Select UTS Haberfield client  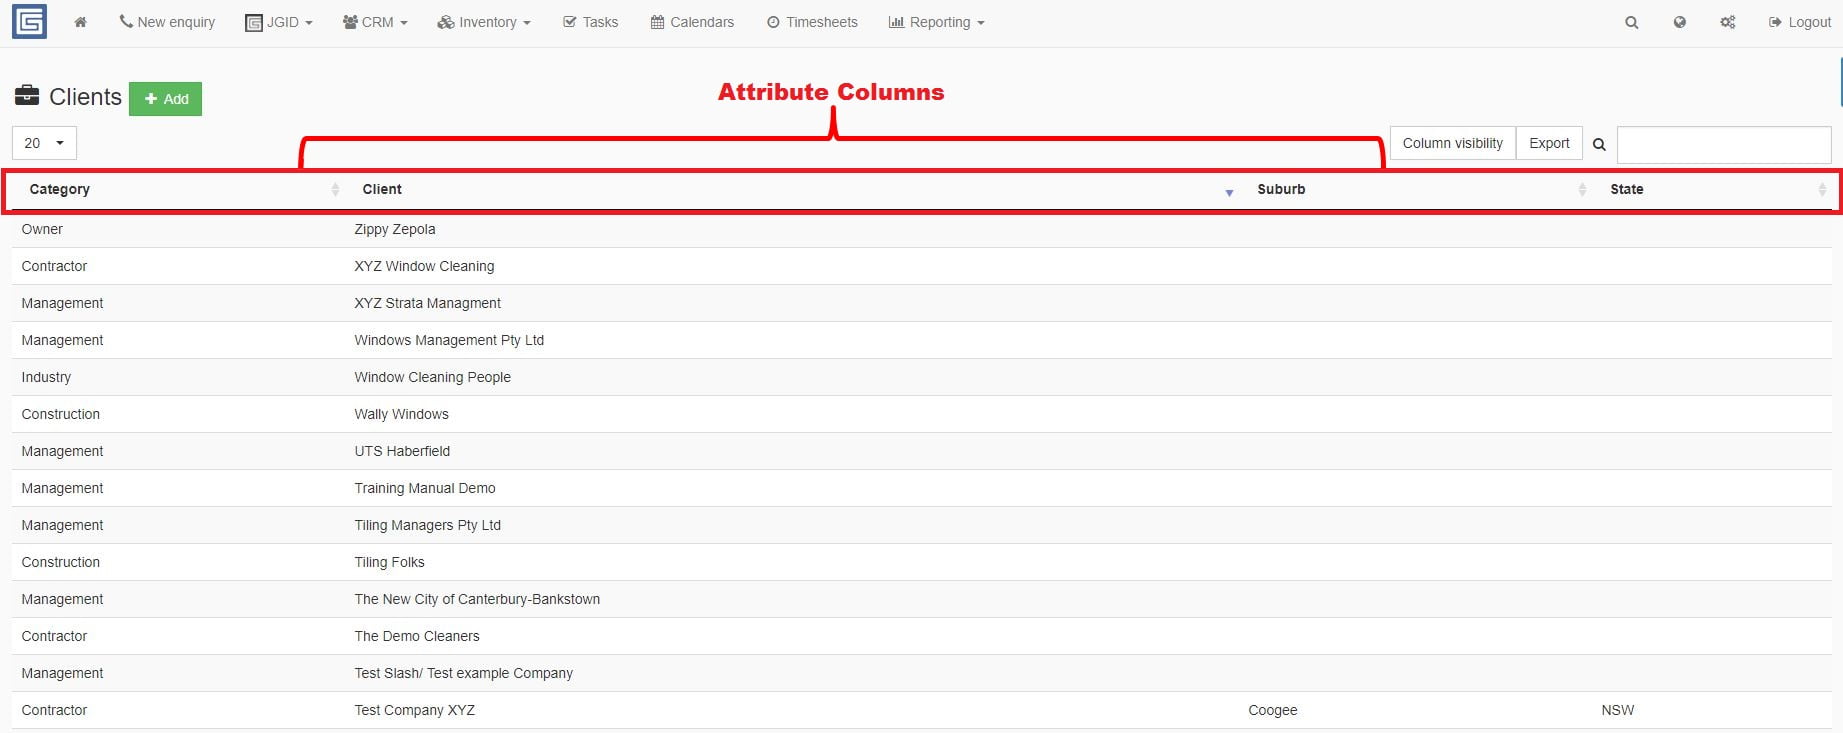pyautogui.click(x=402, y=451)
